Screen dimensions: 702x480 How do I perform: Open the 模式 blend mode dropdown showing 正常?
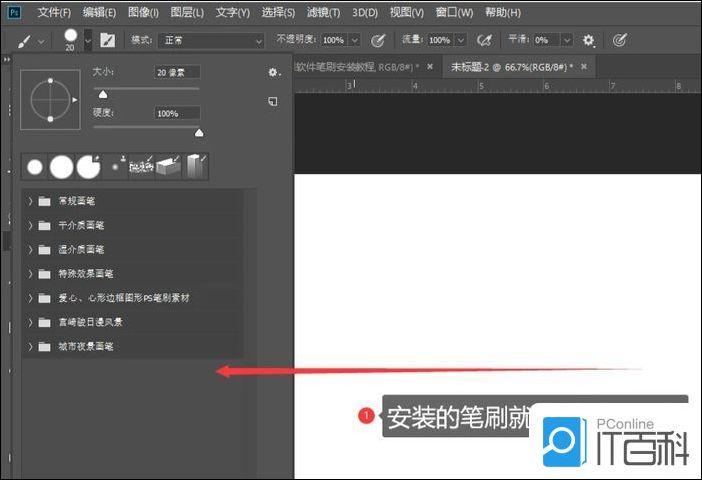[210, 41]
